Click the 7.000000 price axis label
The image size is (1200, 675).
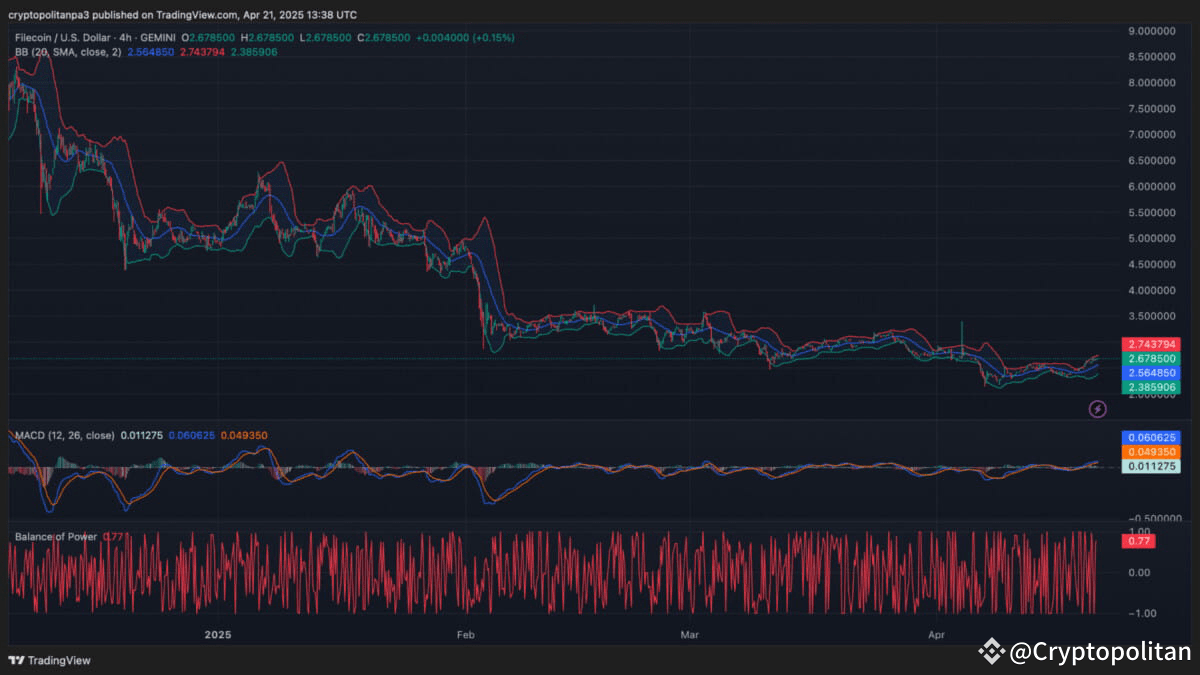[1152, 135]
